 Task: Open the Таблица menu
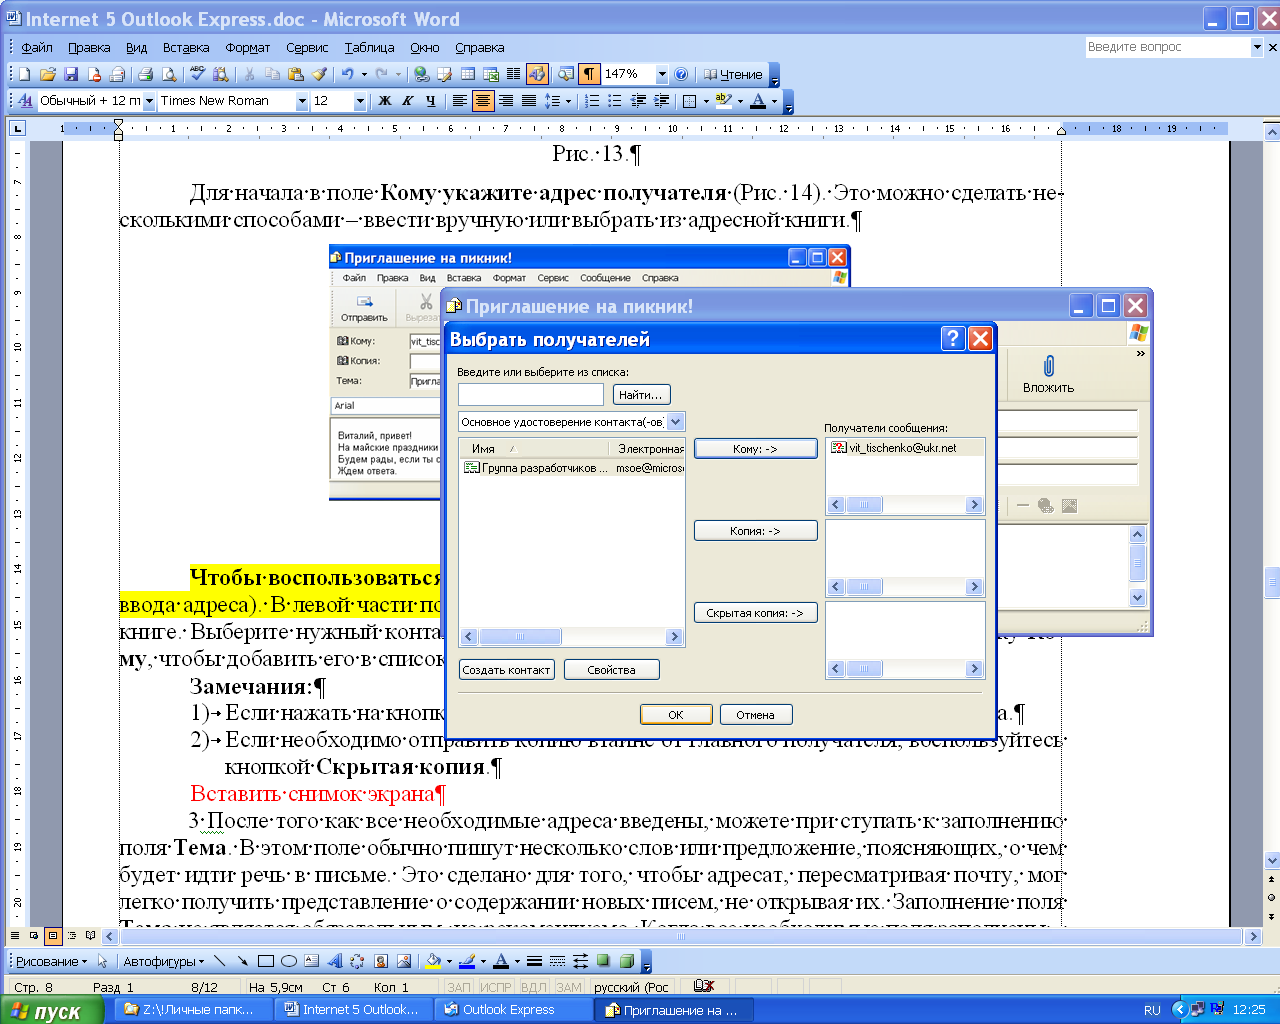pos(369,47)
